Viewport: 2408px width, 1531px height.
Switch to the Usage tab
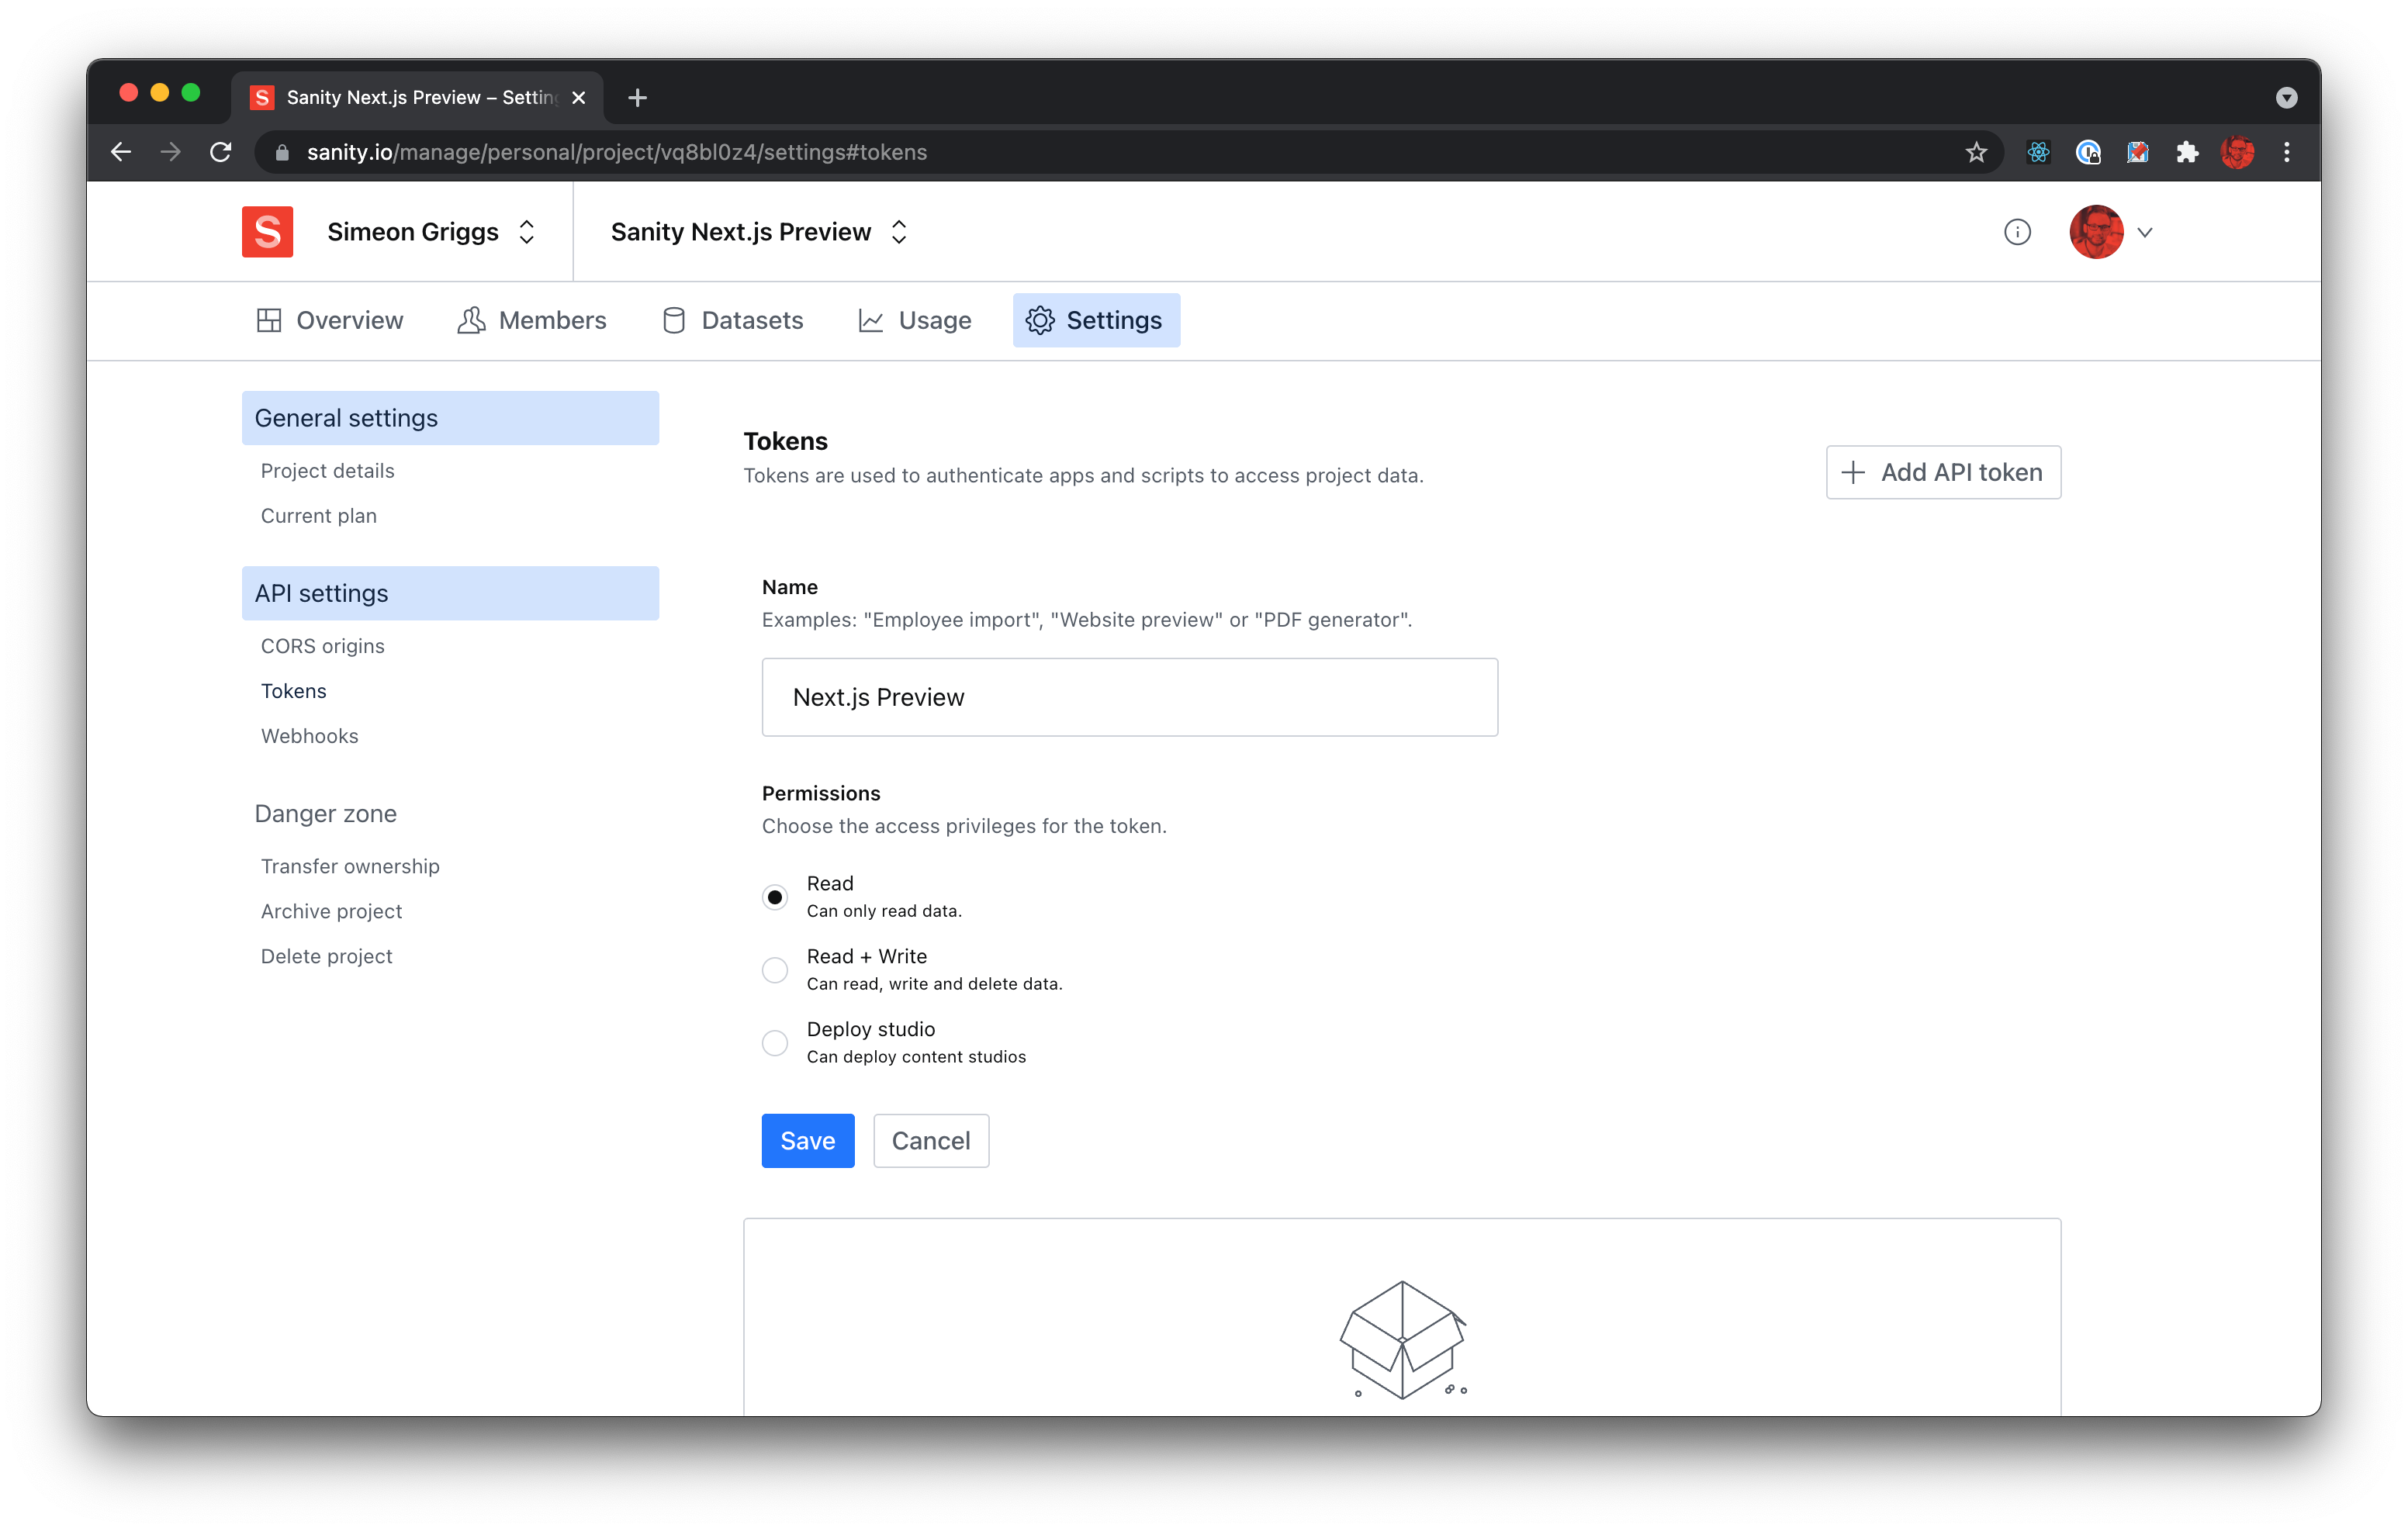pos(915,320)
